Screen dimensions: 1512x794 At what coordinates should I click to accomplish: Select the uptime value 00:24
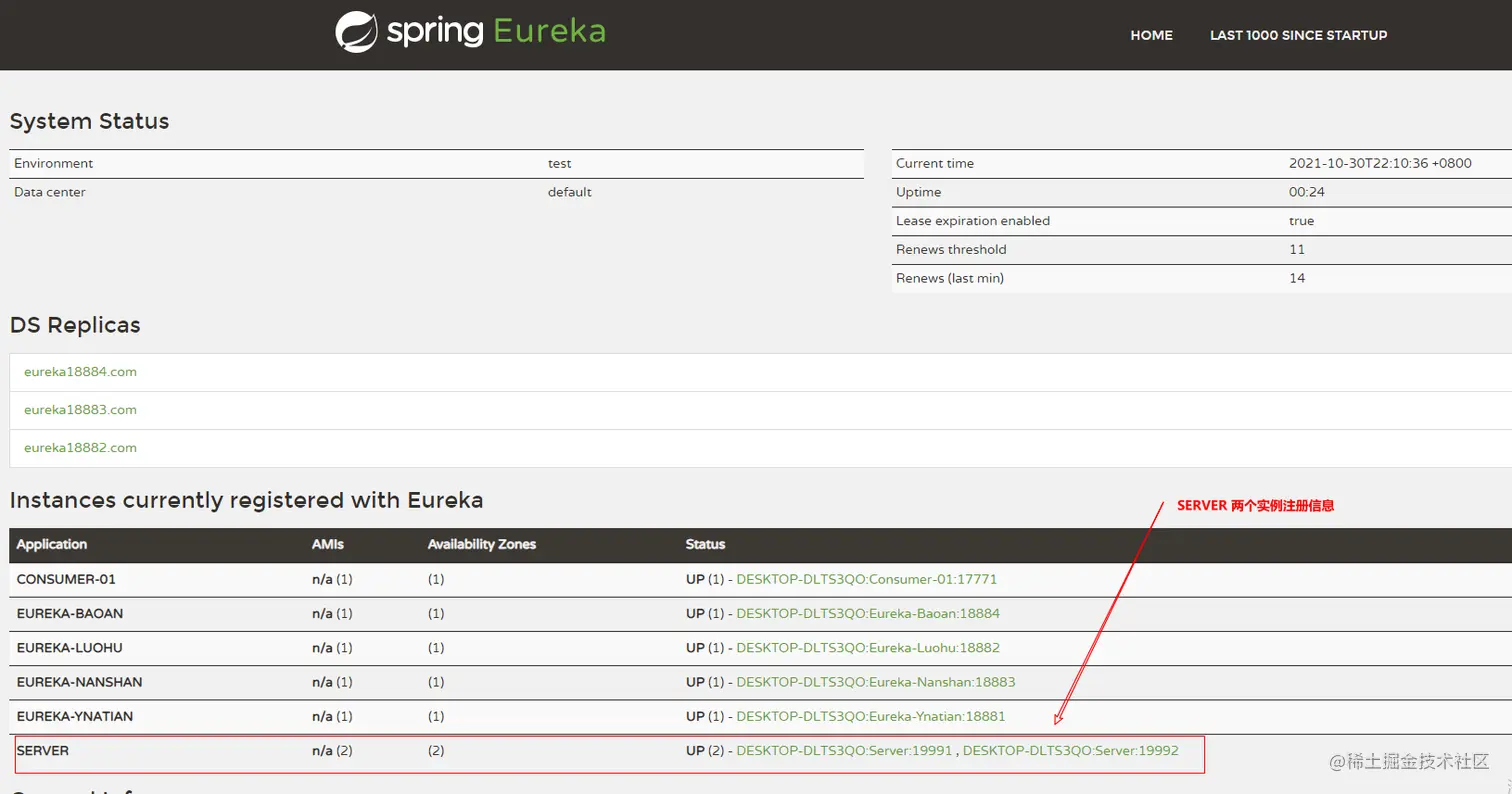tap(1307, 192)
